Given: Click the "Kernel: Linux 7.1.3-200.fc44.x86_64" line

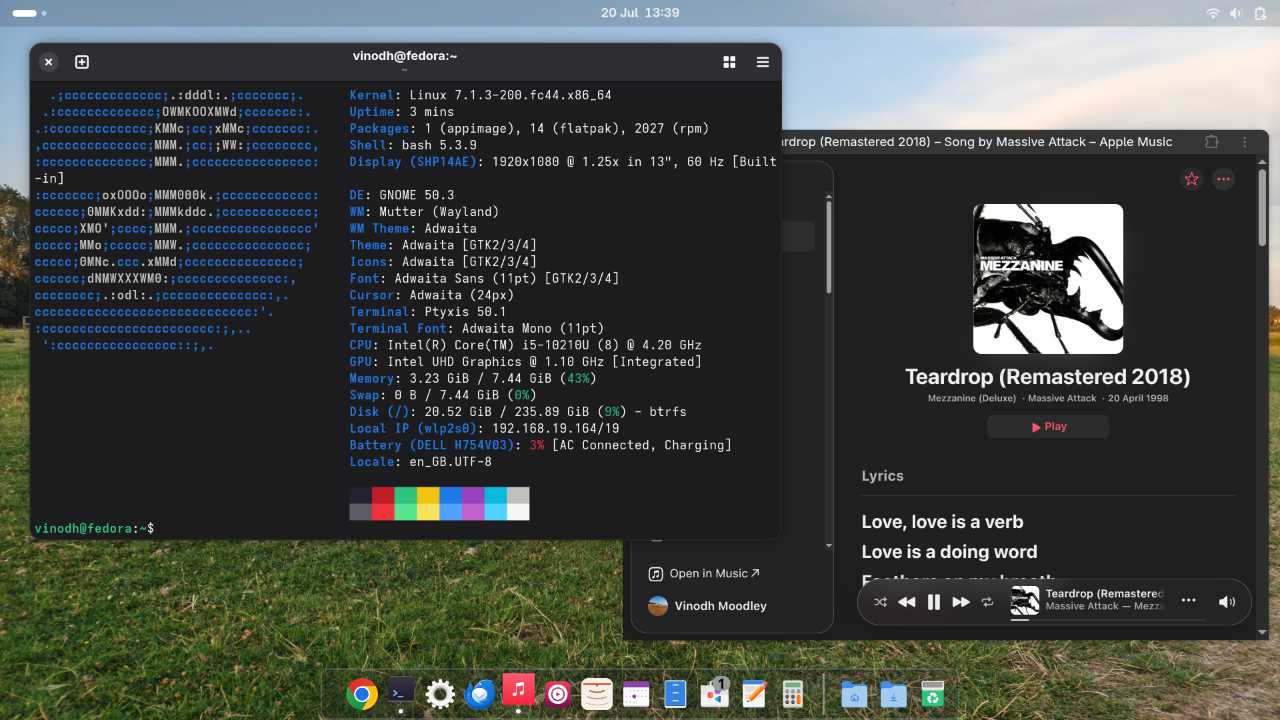Looking at the screenshot, I should coord(480,95).
